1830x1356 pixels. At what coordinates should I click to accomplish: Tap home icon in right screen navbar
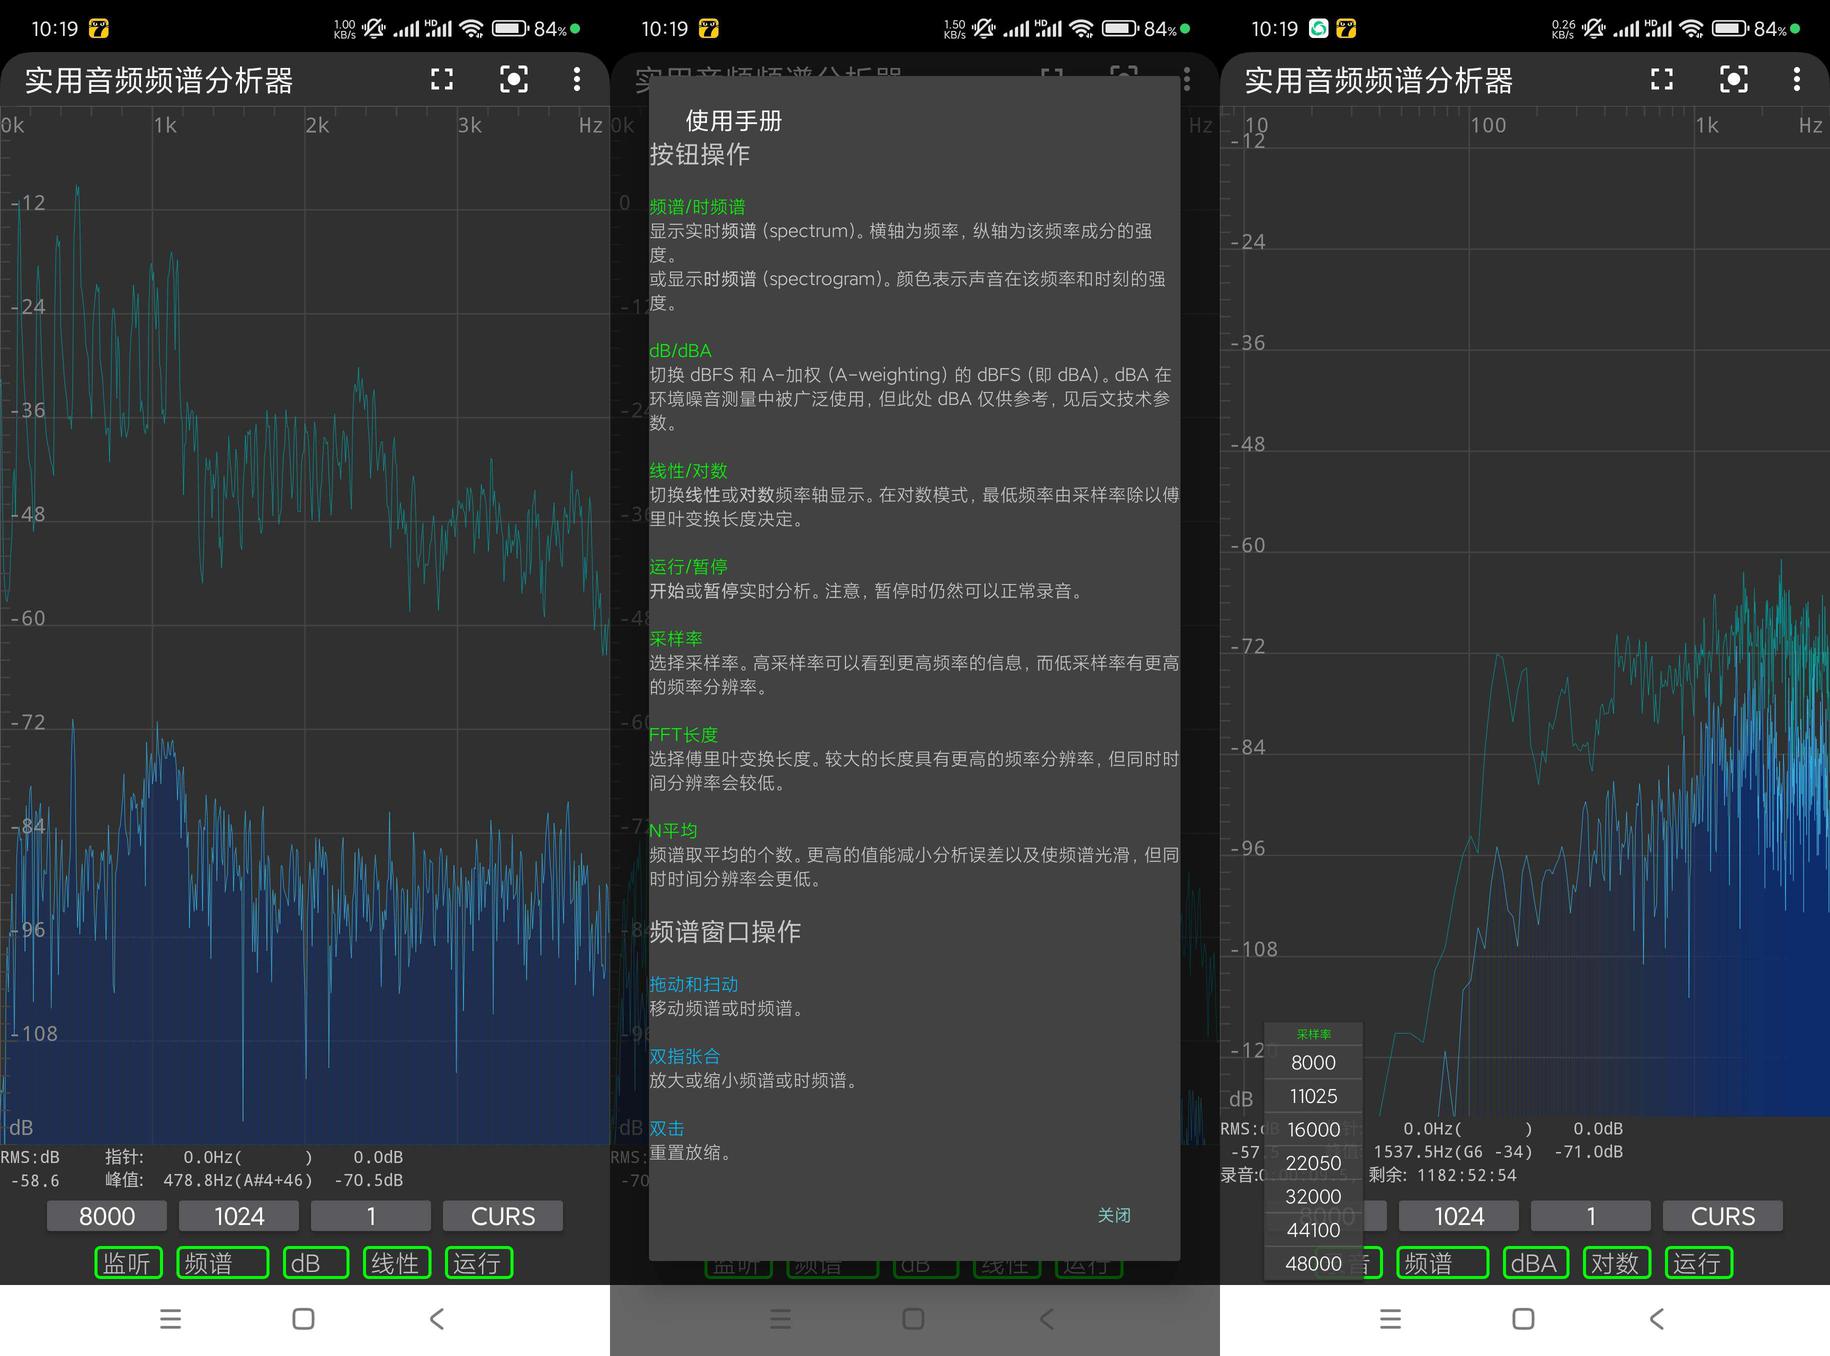coord(1524,1319)
